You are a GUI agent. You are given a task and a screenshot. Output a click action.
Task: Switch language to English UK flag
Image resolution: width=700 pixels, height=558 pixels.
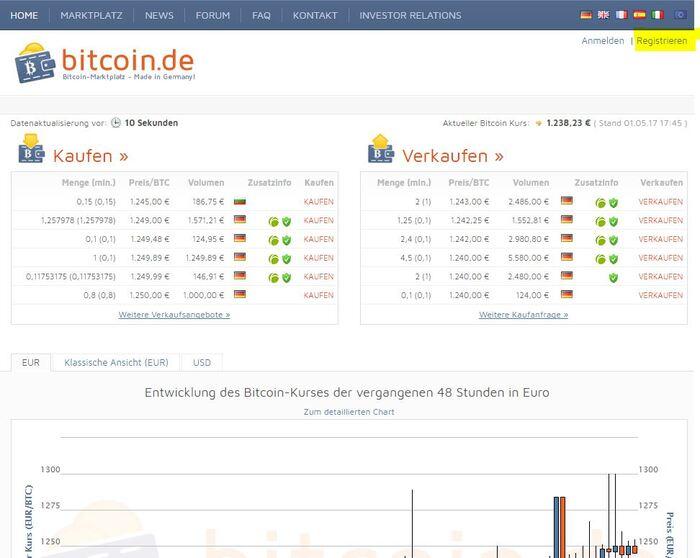(x=603, y=15)
